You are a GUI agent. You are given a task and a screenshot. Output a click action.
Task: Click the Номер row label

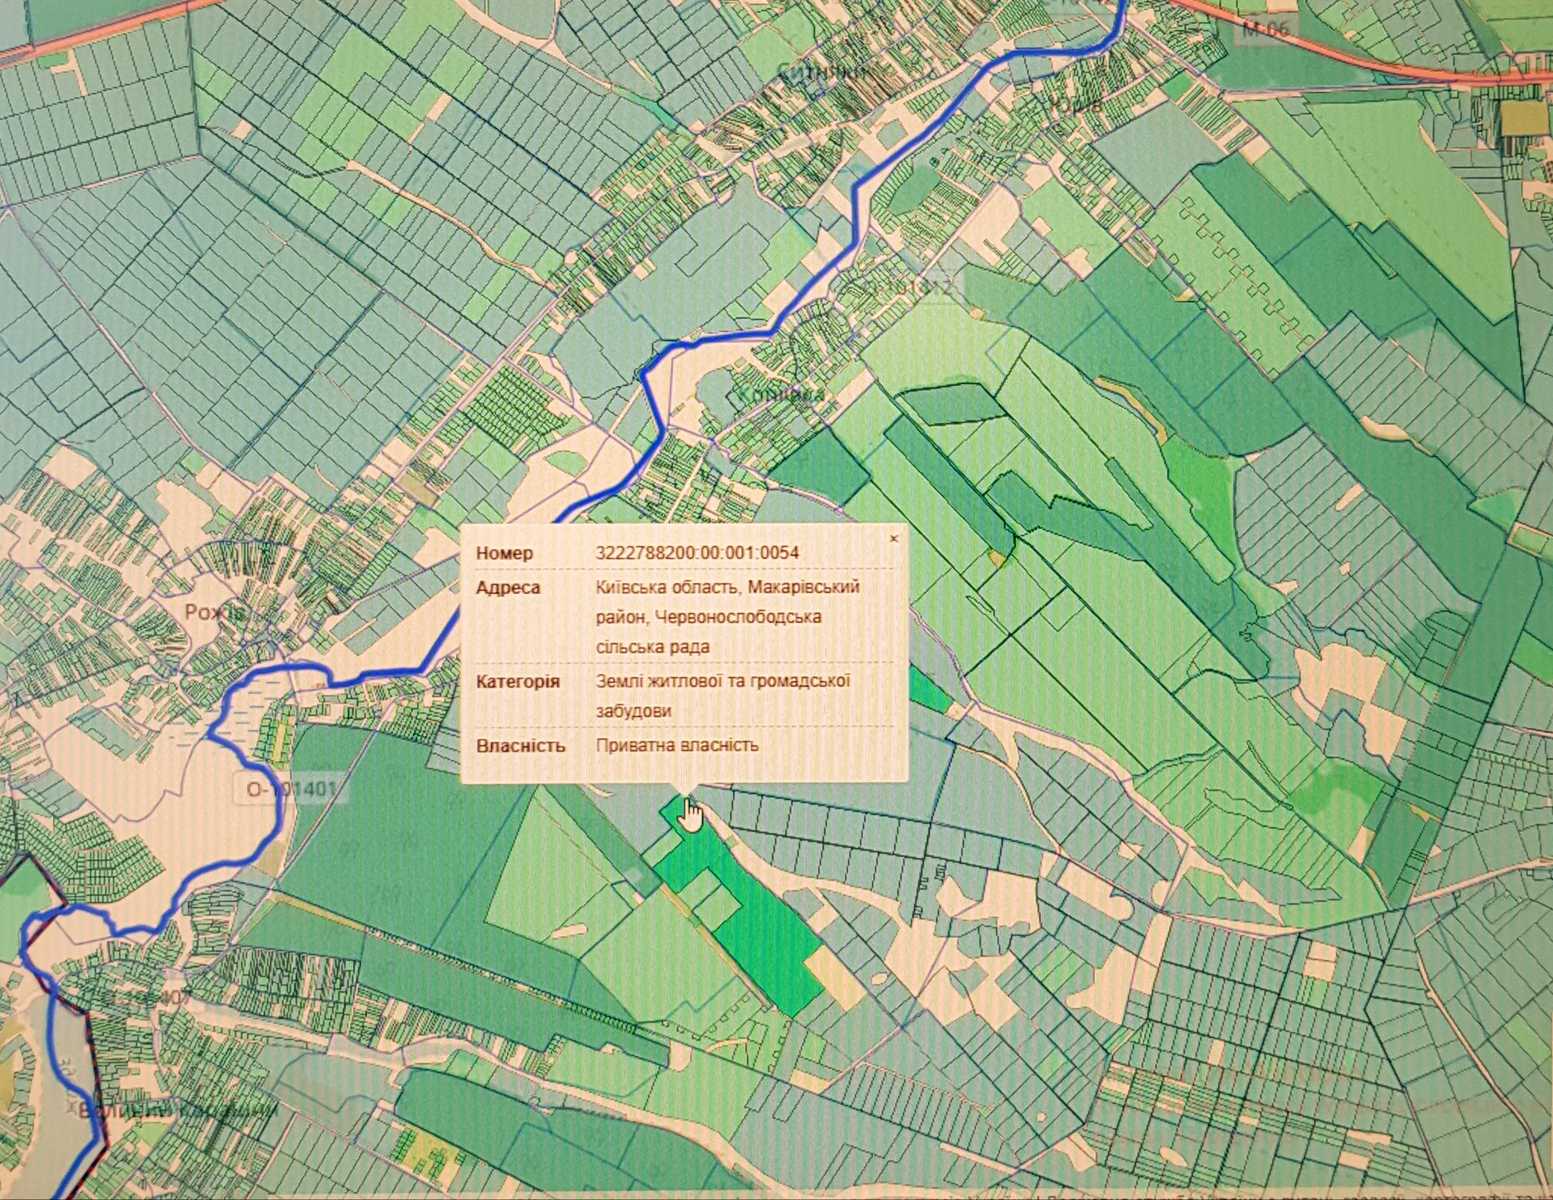(x=504, y=553)
